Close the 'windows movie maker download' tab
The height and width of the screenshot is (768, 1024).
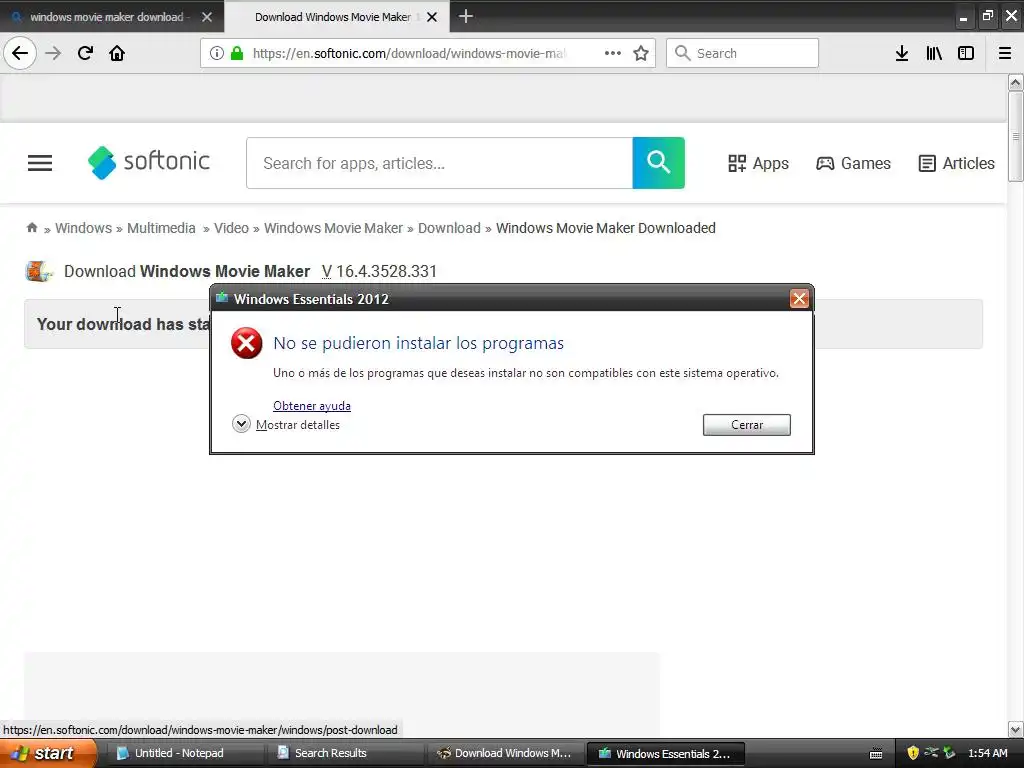[x=207, y=17]
